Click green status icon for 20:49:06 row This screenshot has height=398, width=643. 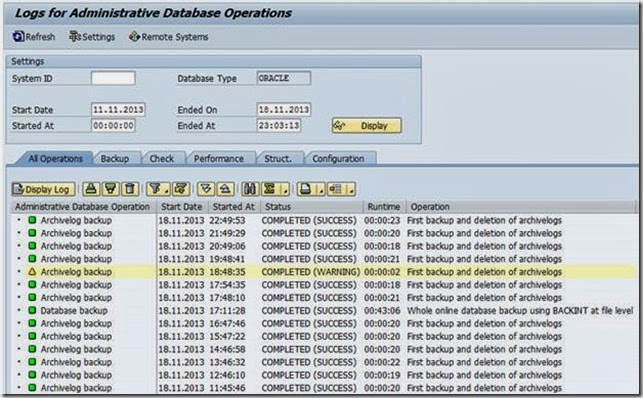coord(32,246)
